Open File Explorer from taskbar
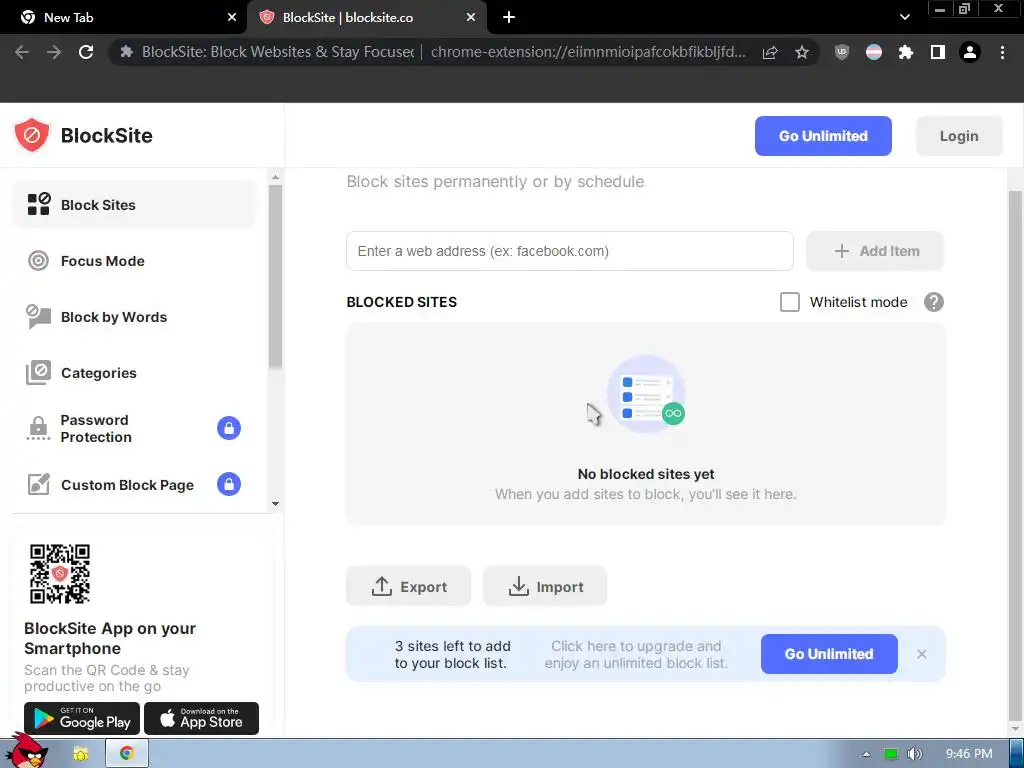Viewport: 1024px width, 768px height. point(81,754)
